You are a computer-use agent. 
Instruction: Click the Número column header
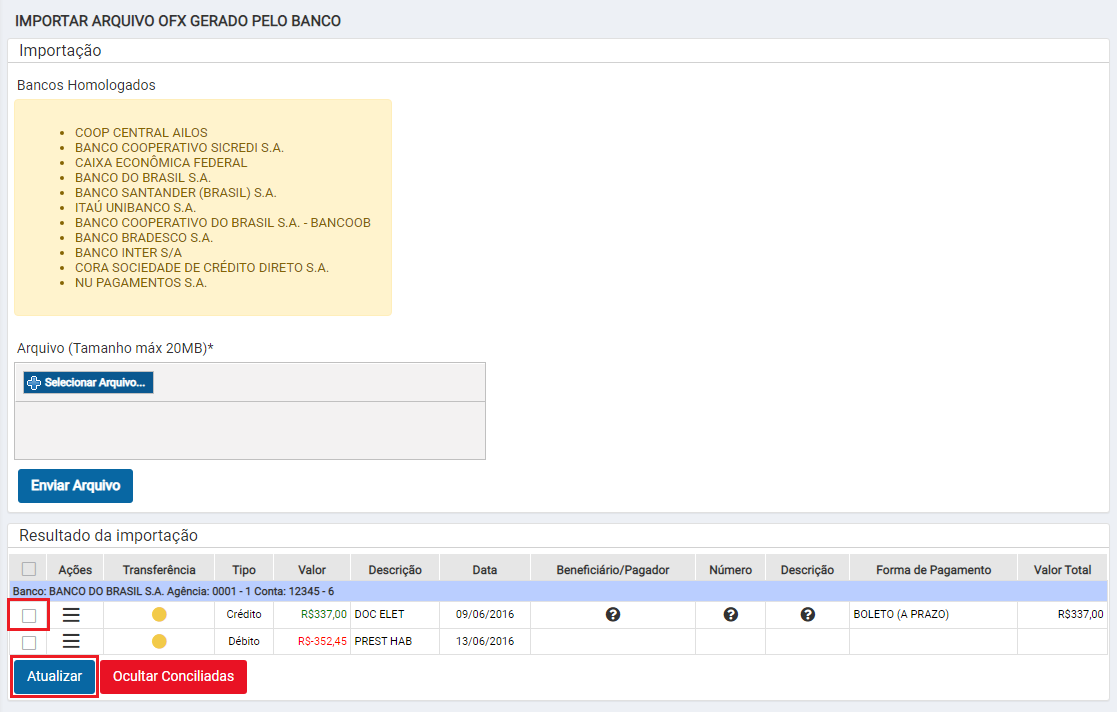point(730,569)
